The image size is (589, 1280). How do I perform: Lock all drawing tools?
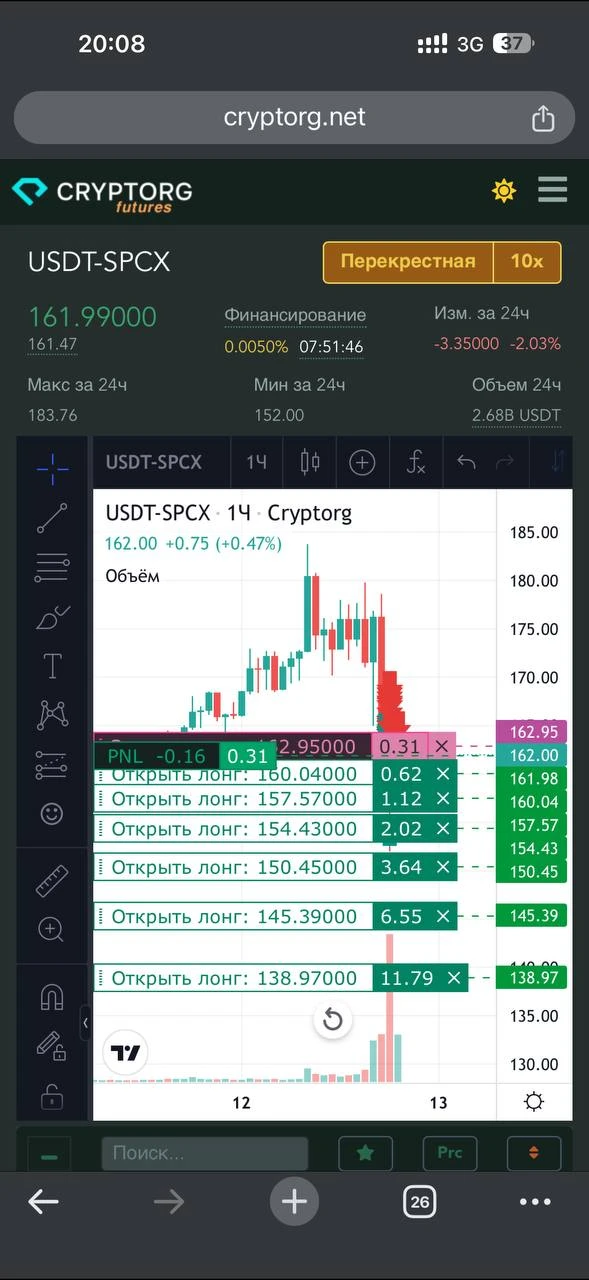pyautogui.click(x=52, y=1096)
